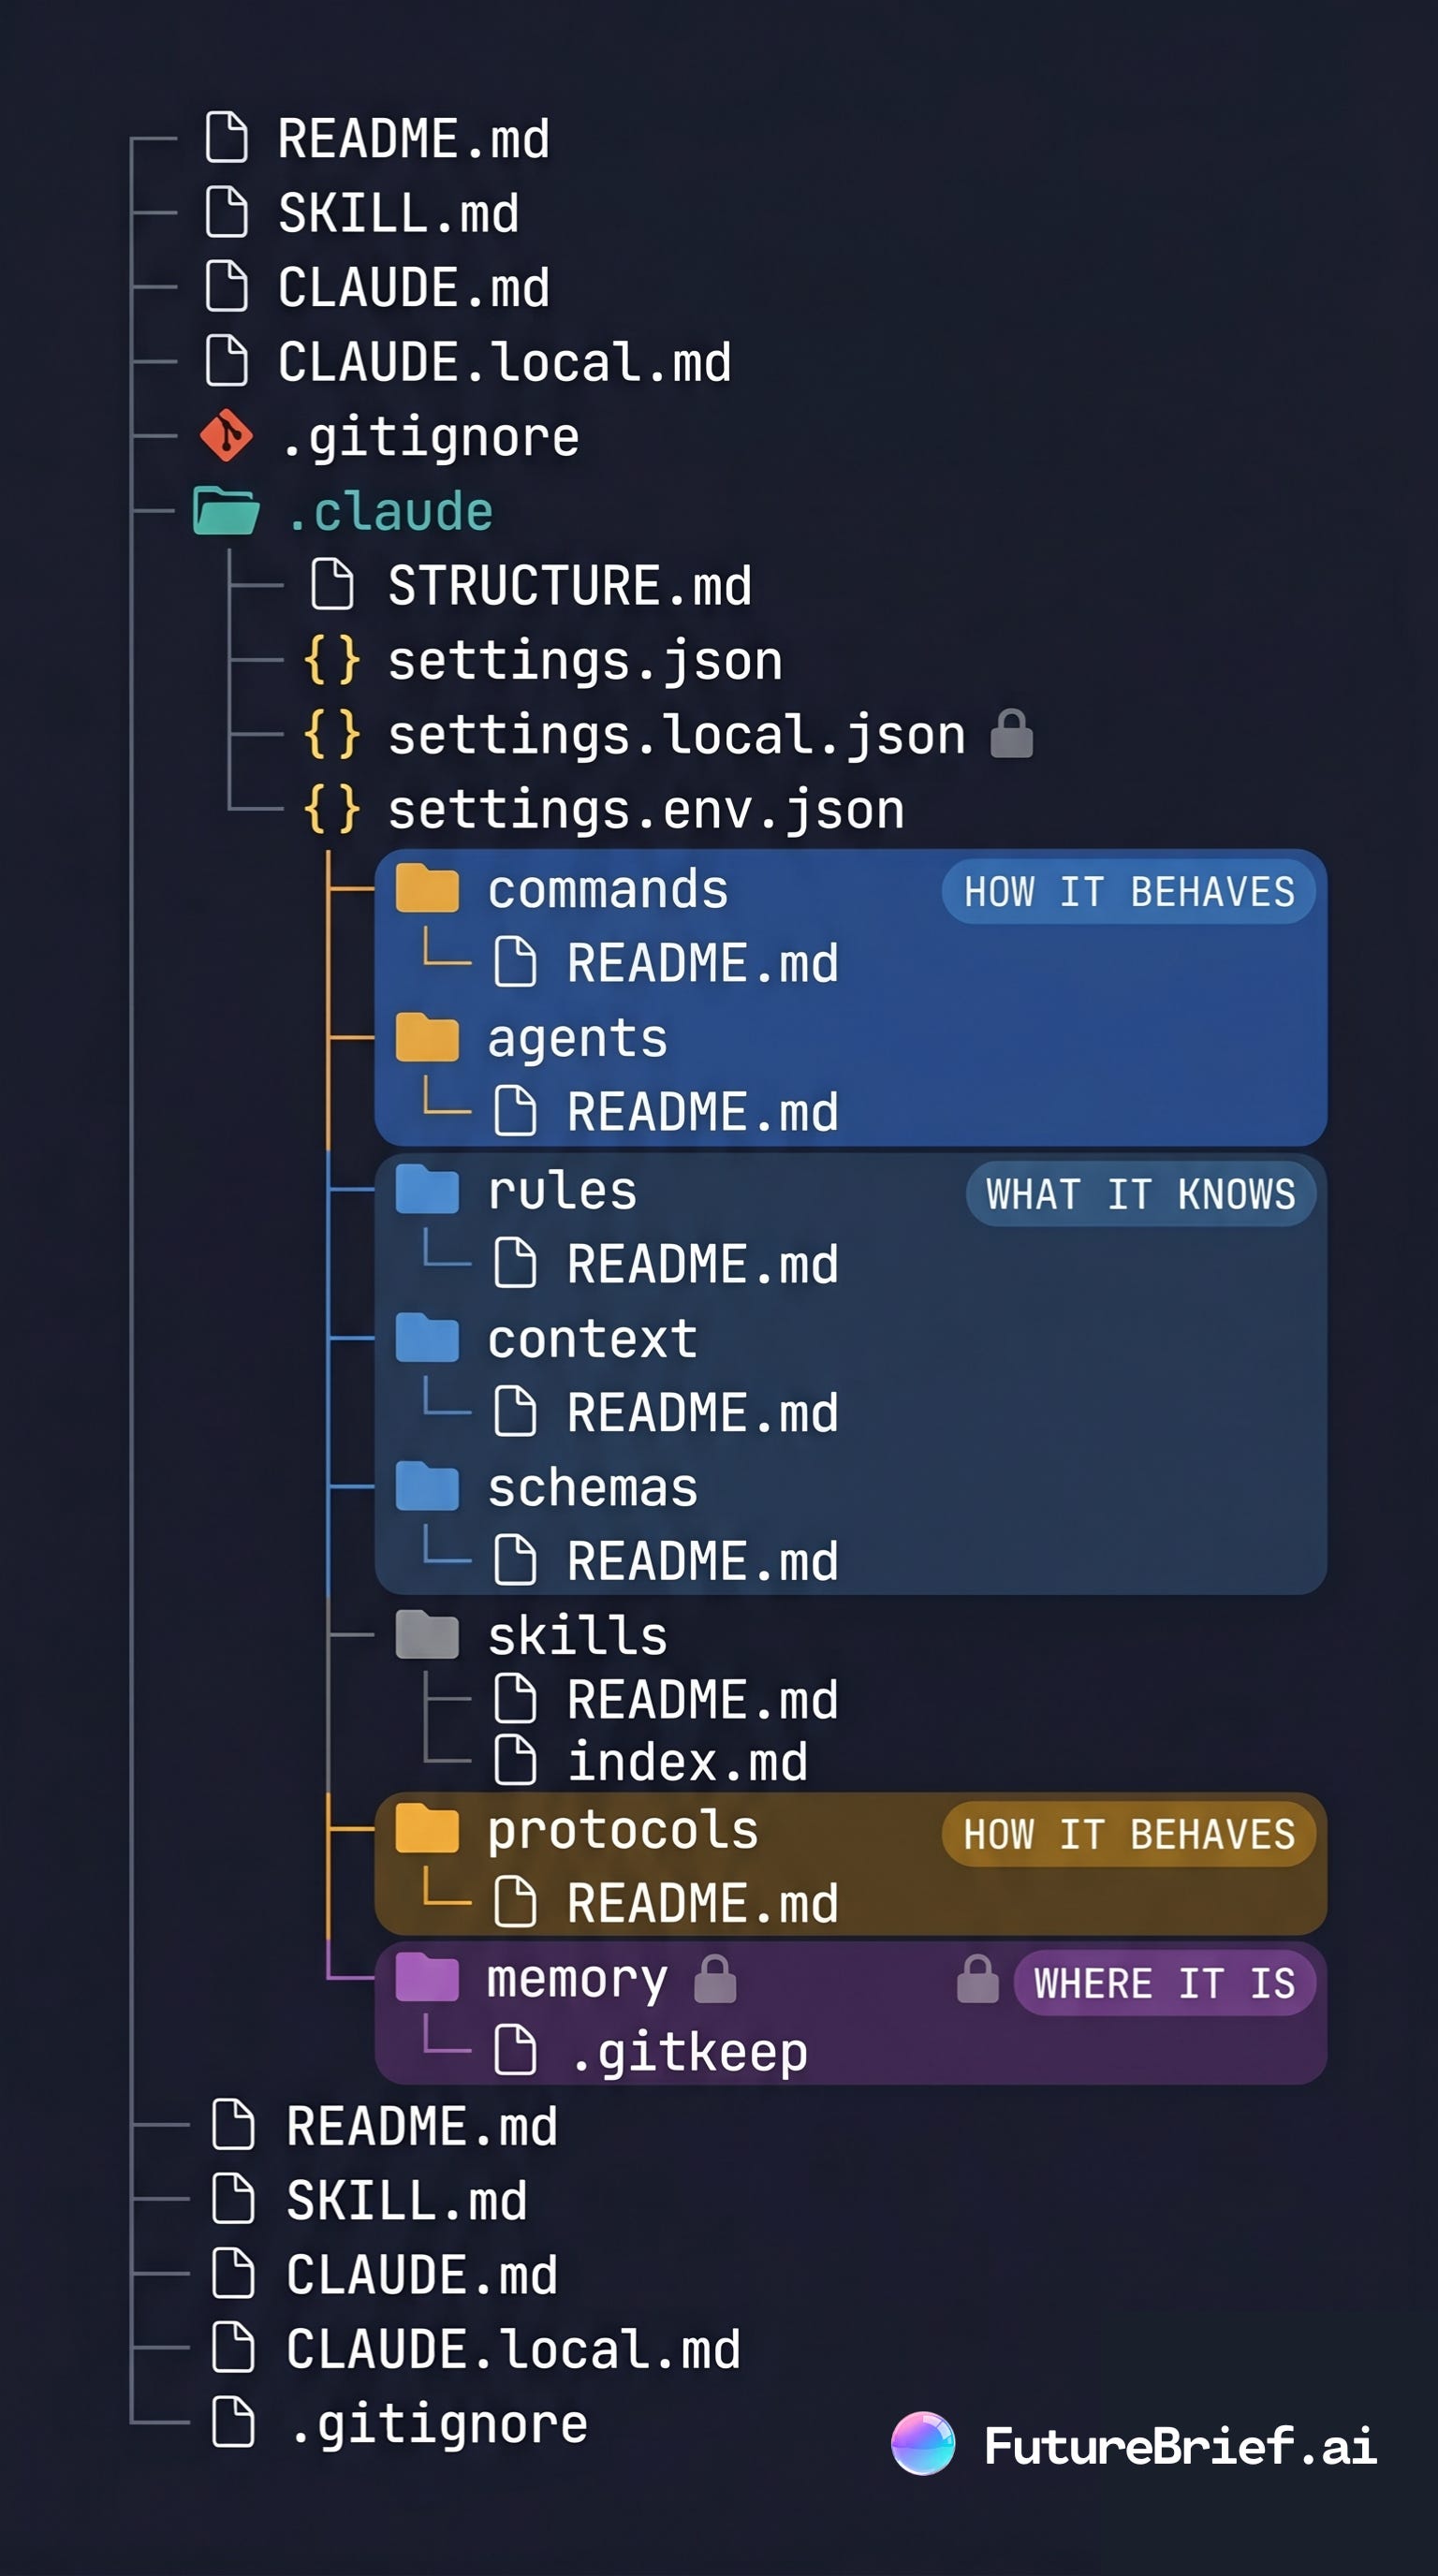Click the file icon beside STRUCTURE.md
1438x2576 pixels.
click(332, 585)
